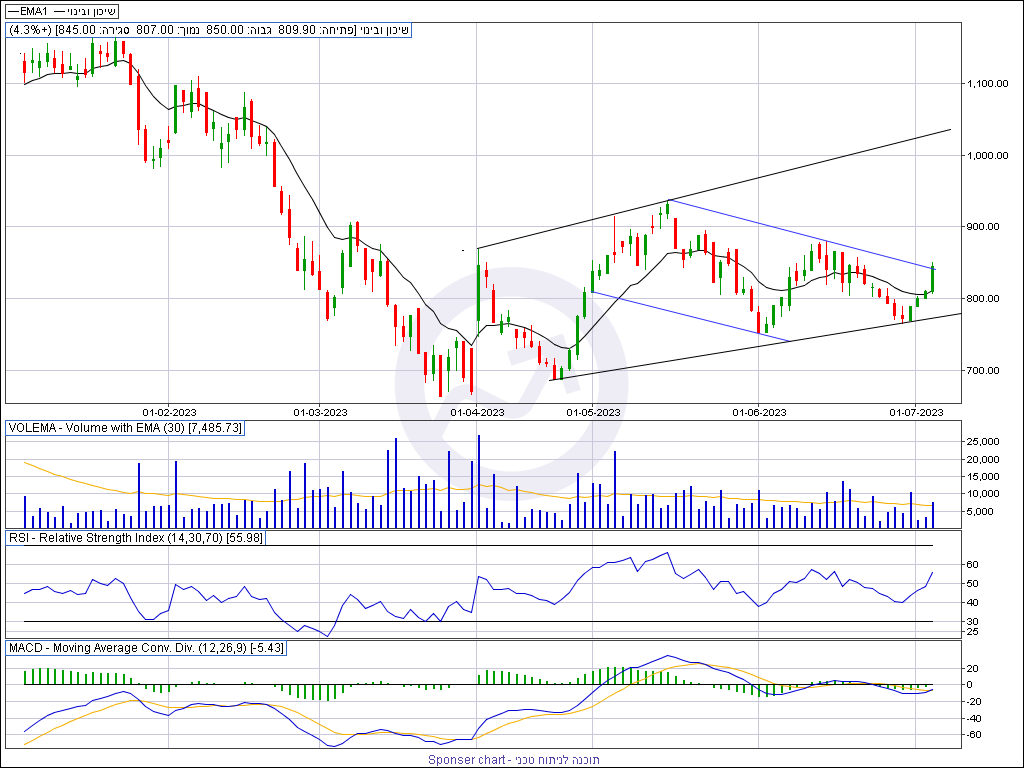Select the VOLEMA Volume with EMA label
The height and width of the screenshot is (768, 1024).
click(x=125, y=427)
